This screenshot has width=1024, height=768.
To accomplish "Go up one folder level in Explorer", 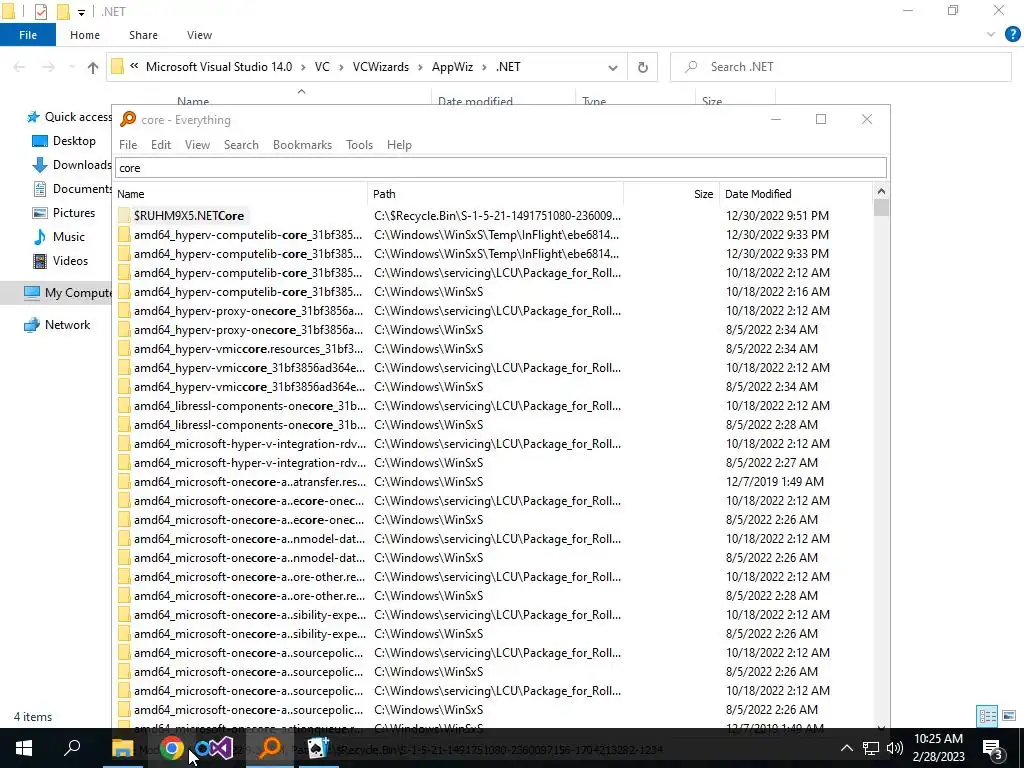I will 93,67.
